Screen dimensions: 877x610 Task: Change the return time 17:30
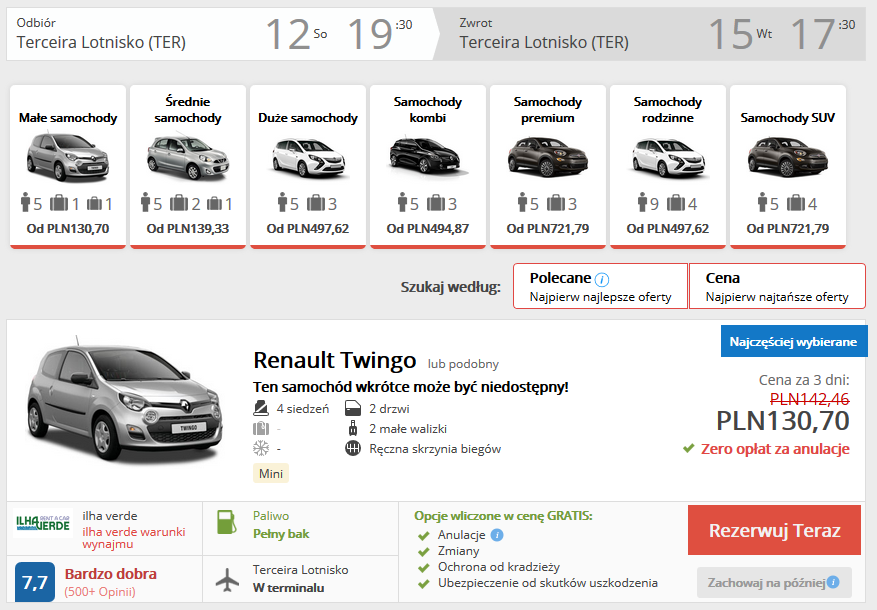point(823,34)
